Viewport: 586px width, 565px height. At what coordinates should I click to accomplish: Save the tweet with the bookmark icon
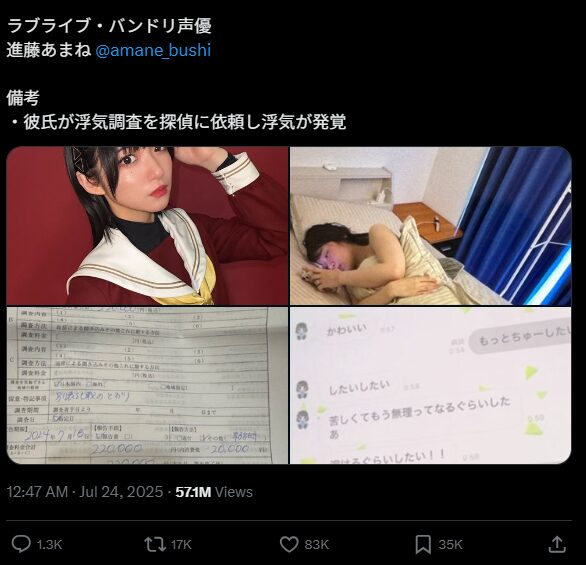click(x=423, y=544)
